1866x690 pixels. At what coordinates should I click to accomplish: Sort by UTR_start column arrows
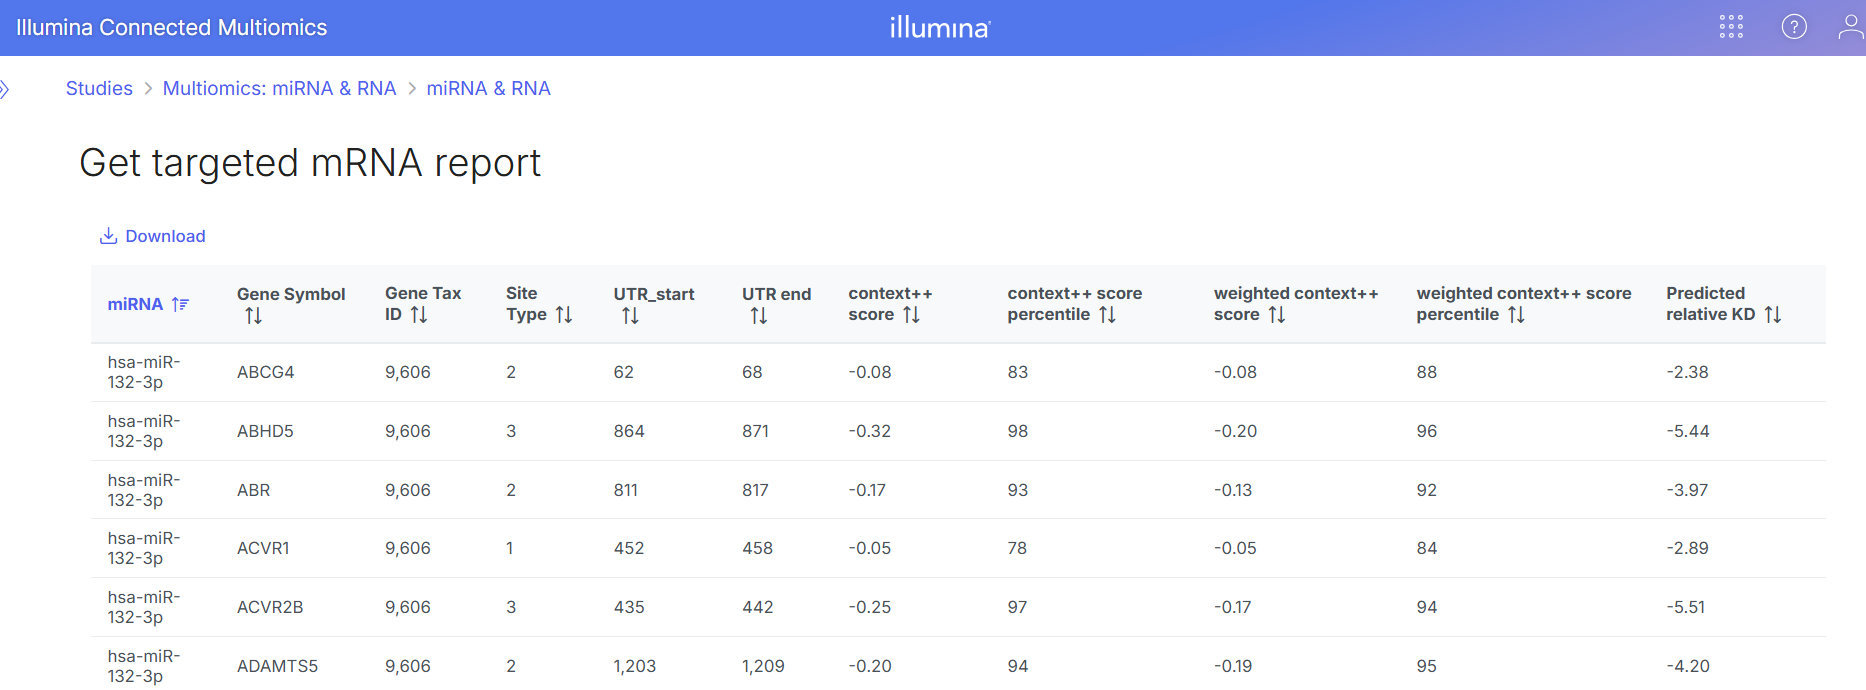click(x=630, y=316)
